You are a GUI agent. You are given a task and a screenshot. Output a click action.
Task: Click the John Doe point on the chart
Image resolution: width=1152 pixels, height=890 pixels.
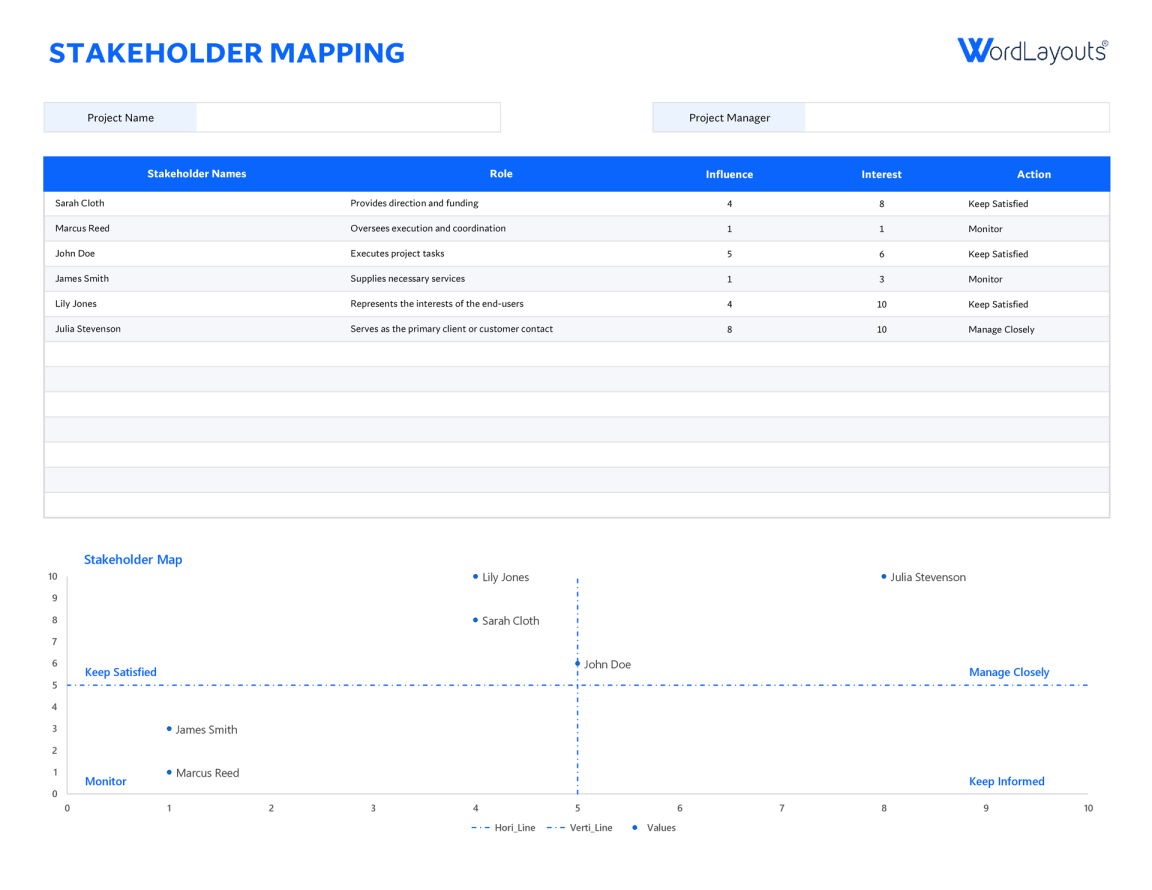pos(577,662)
